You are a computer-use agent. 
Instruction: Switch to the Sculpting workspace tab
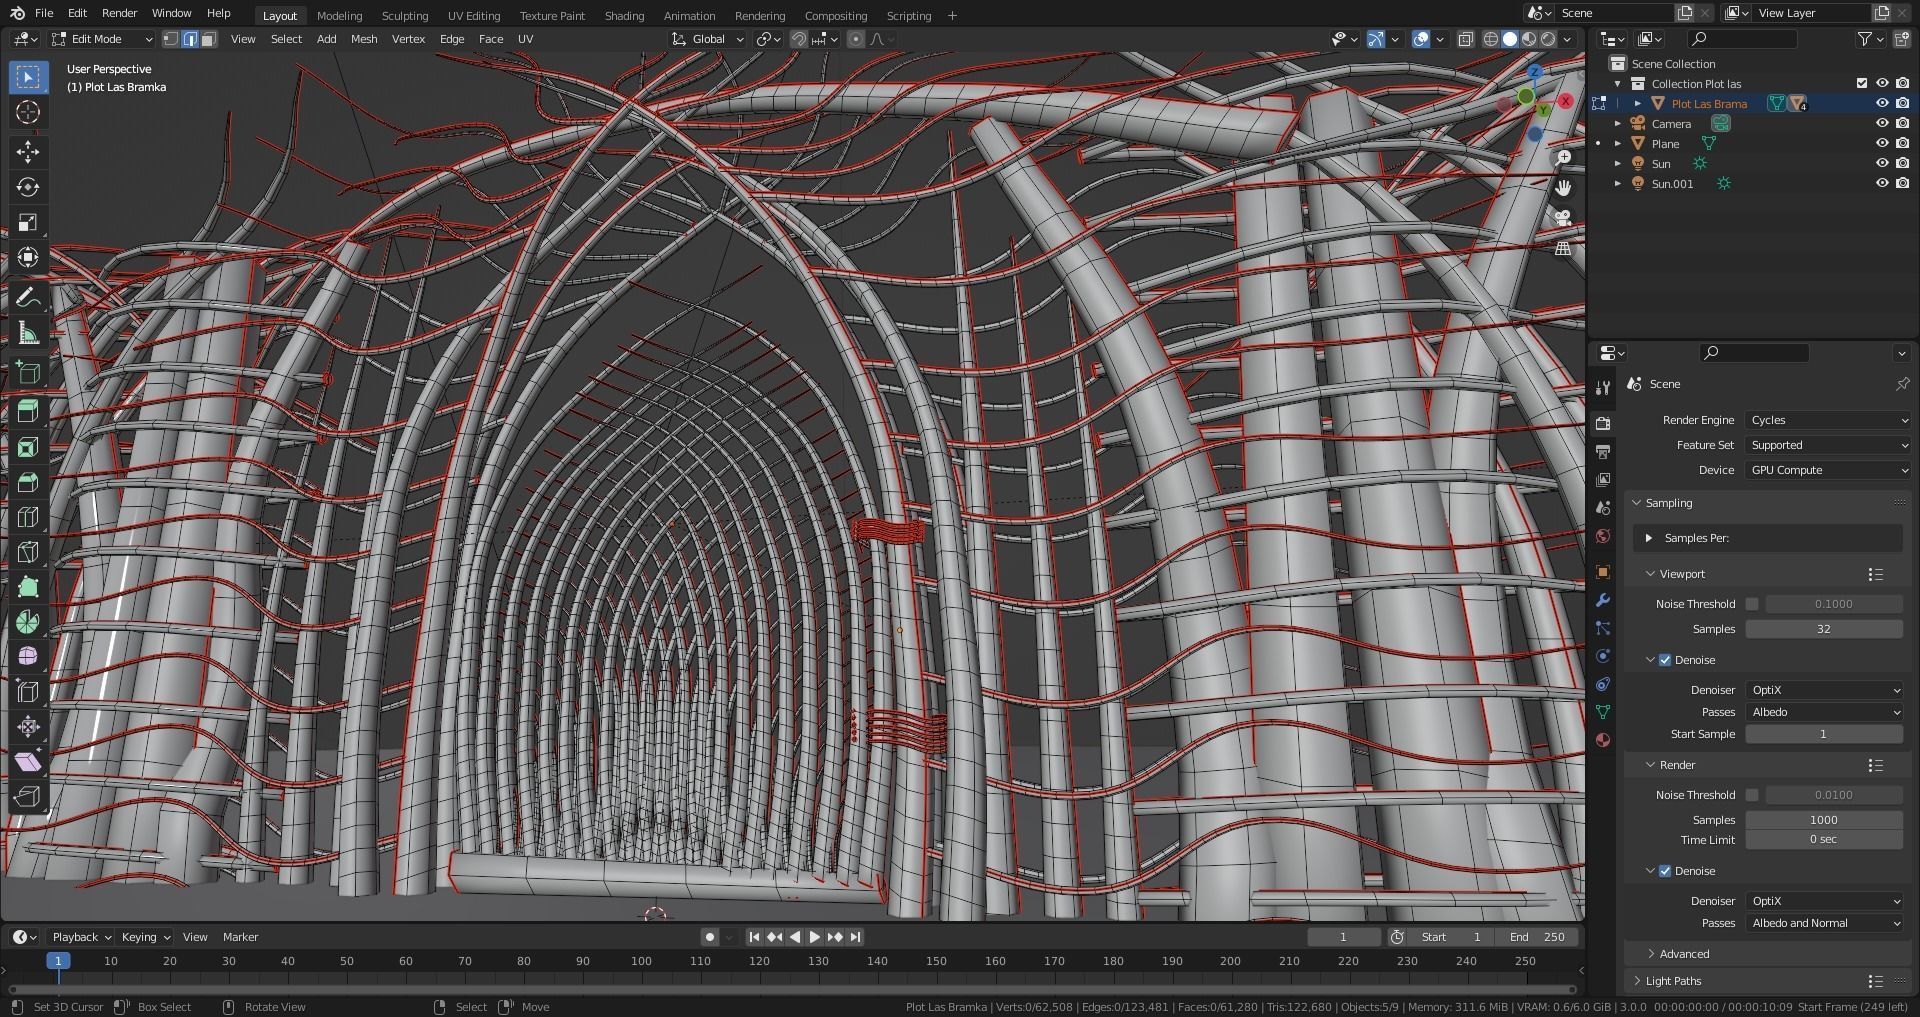(x=404, y=16)
